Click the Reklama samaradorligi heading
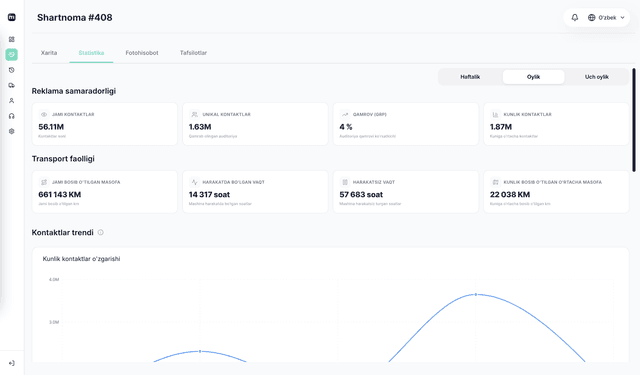Image resolution: width=640 pixels, height=375 pixels. pyautogui.click(x=74, y=91)
